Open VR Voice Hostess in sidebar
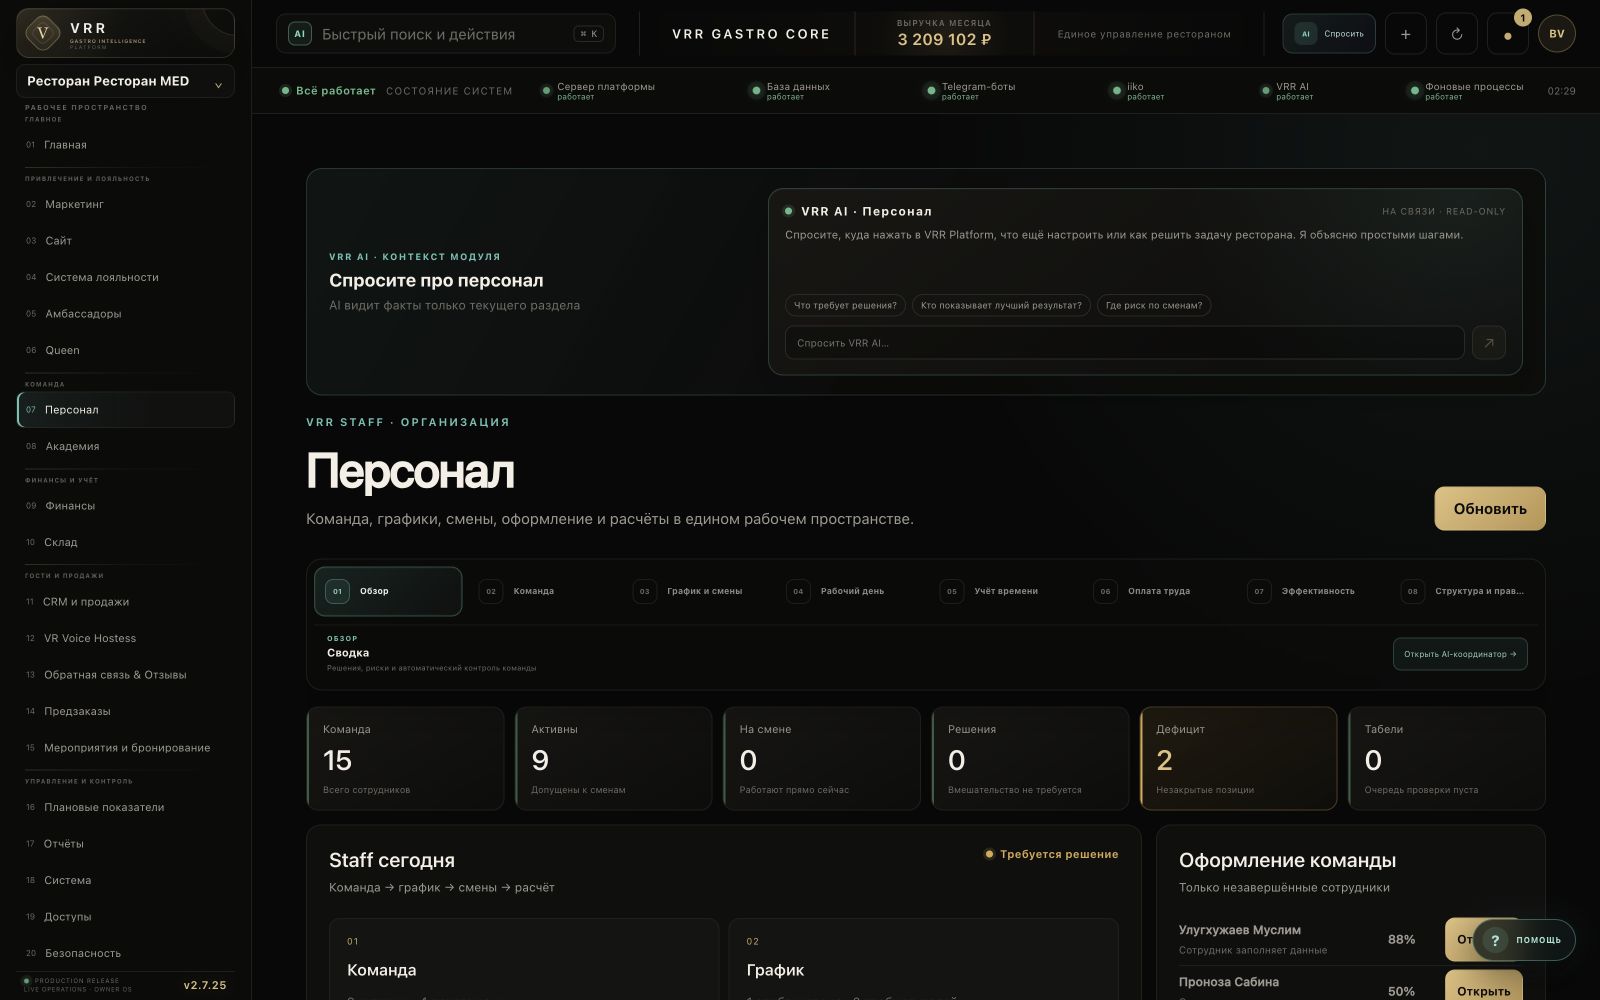 (126, 638)
